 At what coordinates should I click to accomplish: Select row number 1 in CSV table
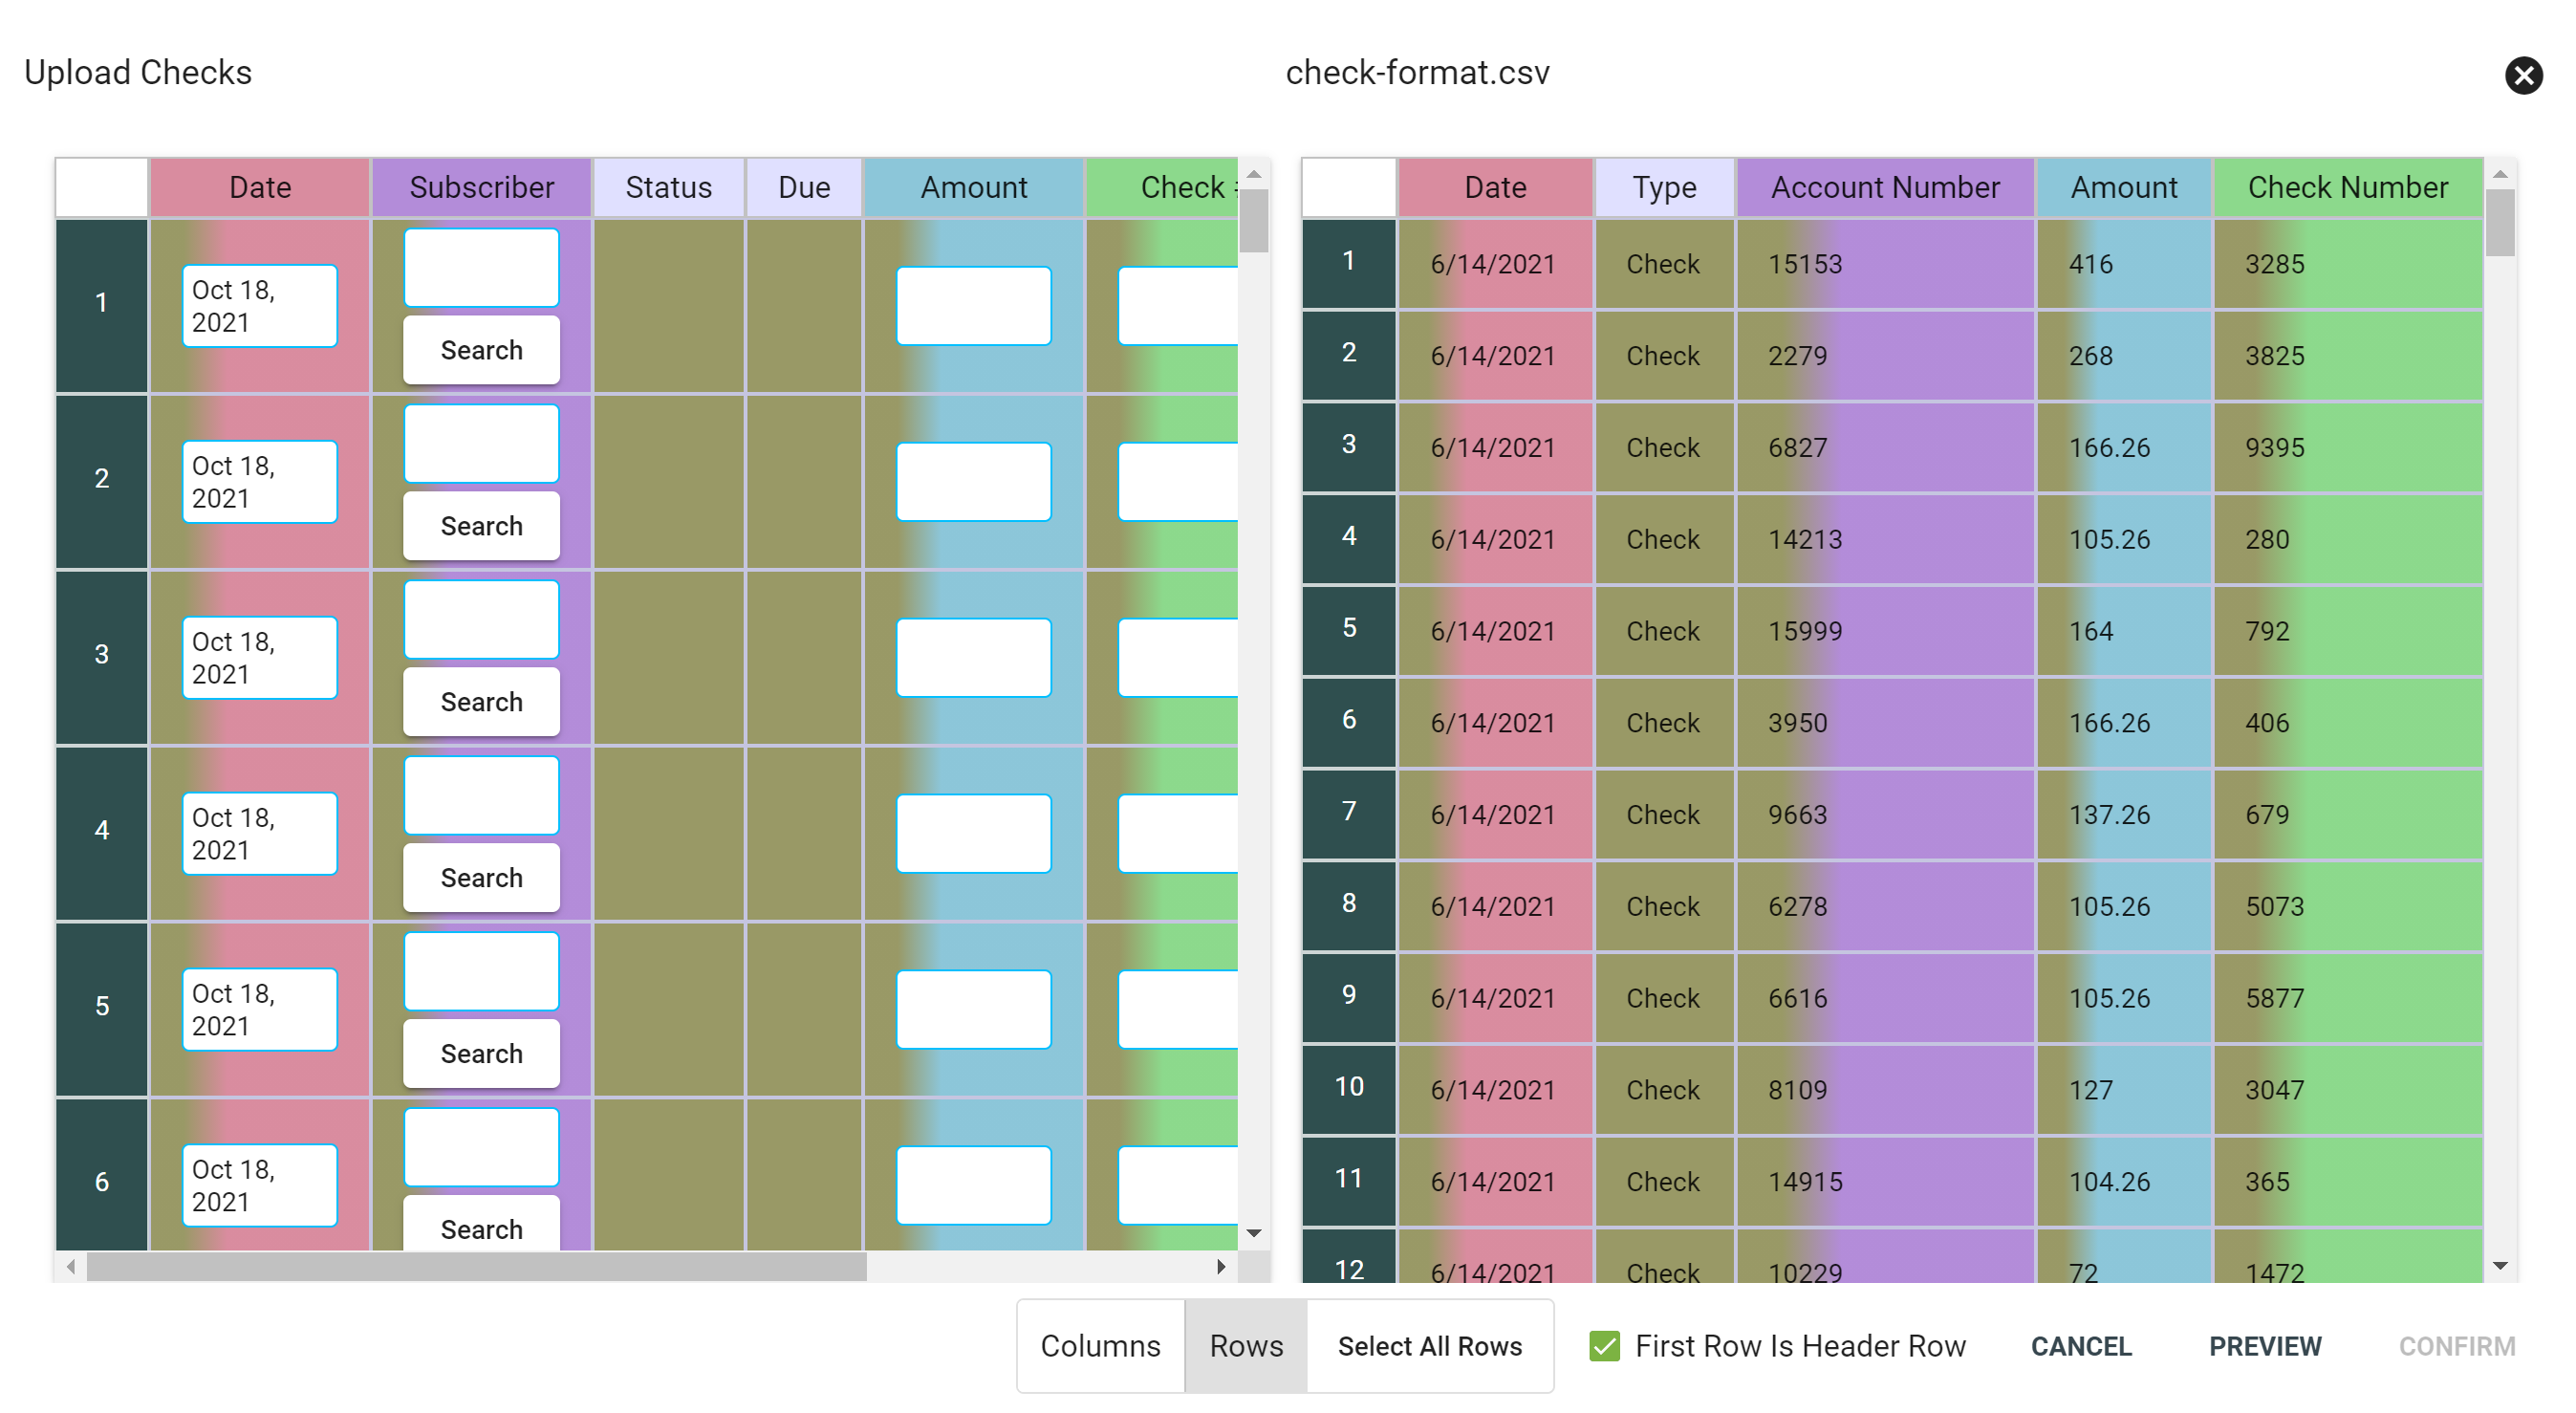click(1348, 262)
